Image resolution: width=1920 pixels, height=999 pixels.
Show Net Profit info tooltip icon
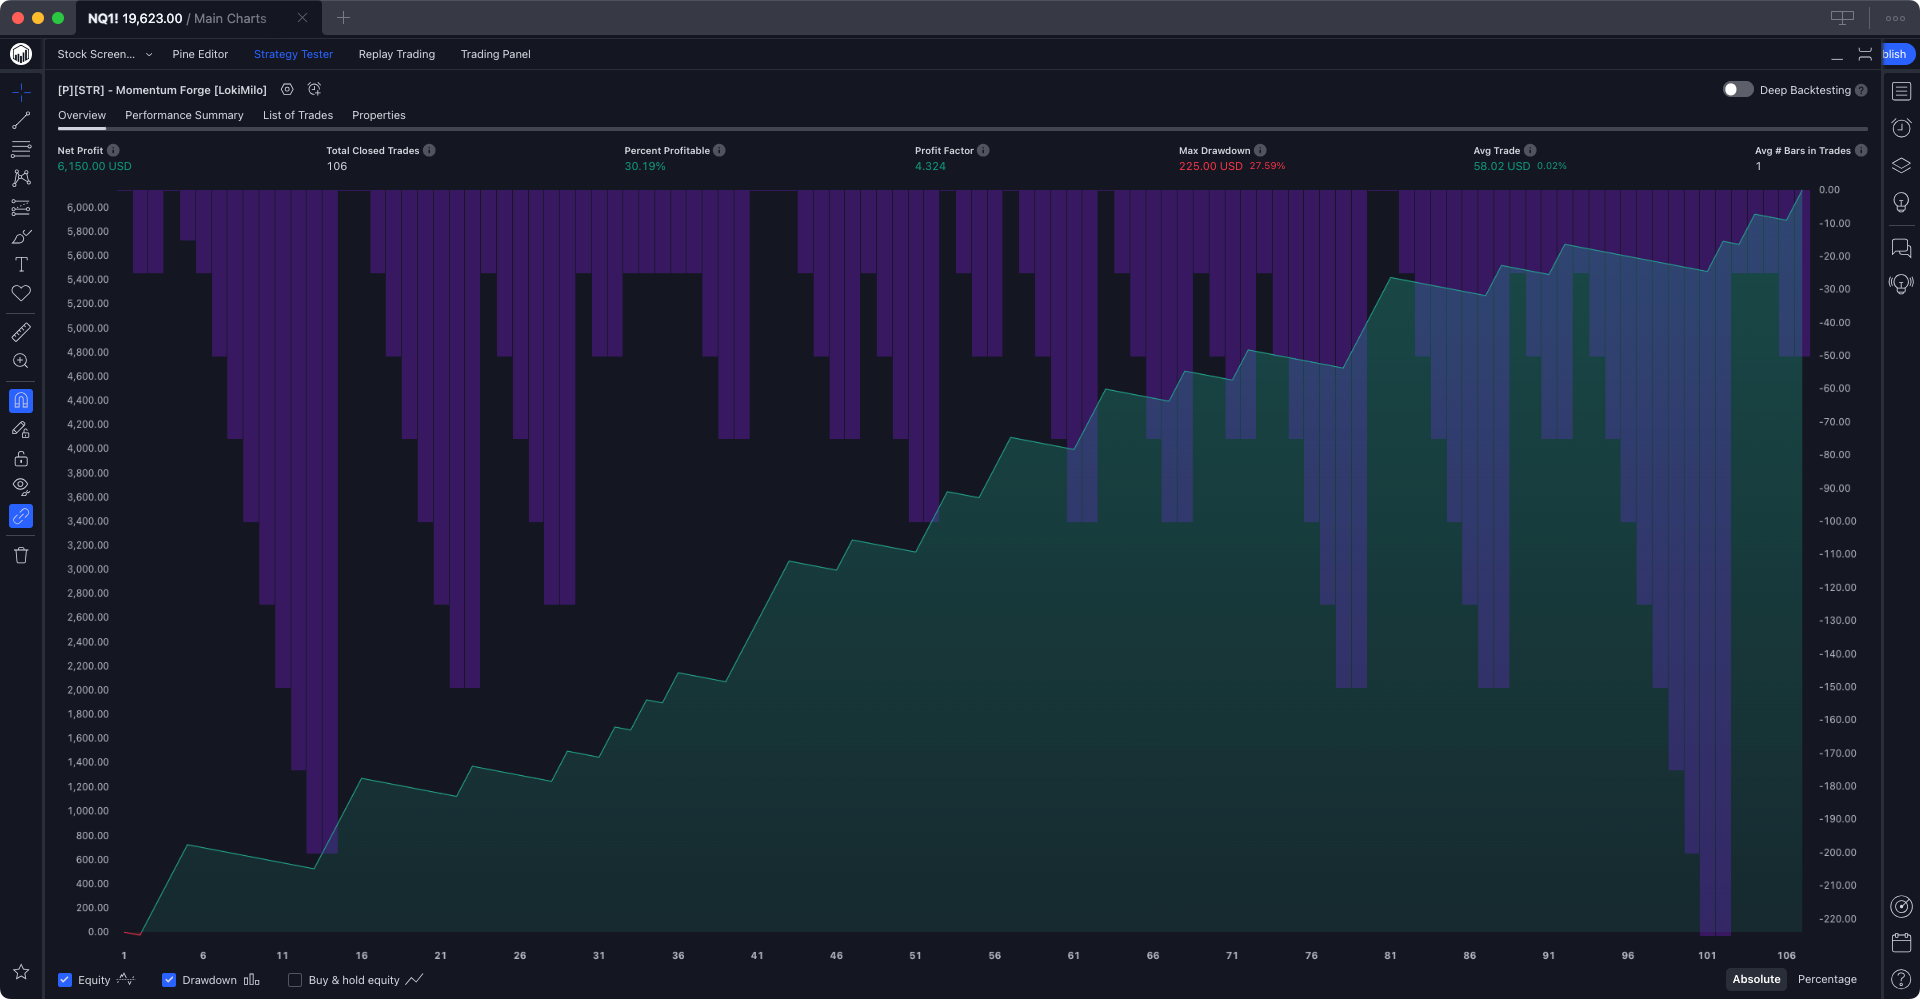(x=113, y=150)
